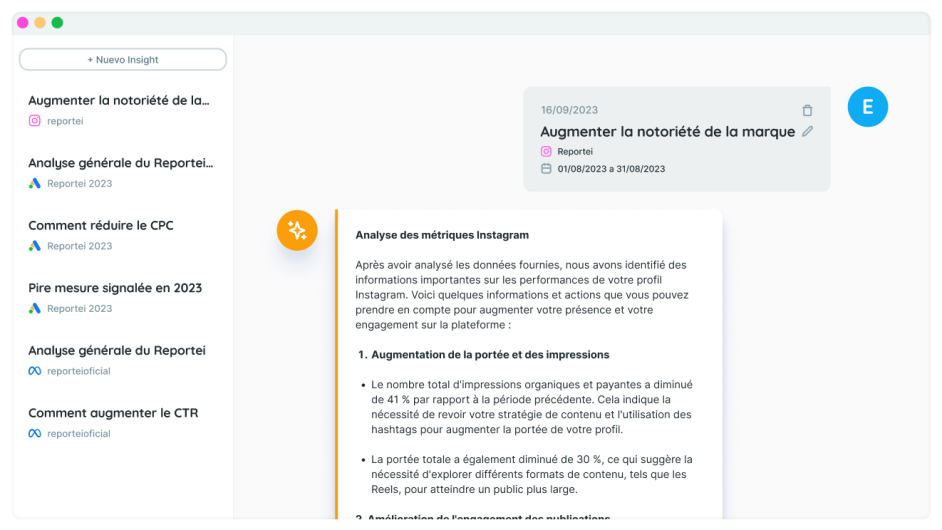Click bullet about impressions diminishing 41 %
This screenshot has width=942, height=530.
[x=532, y=407]
